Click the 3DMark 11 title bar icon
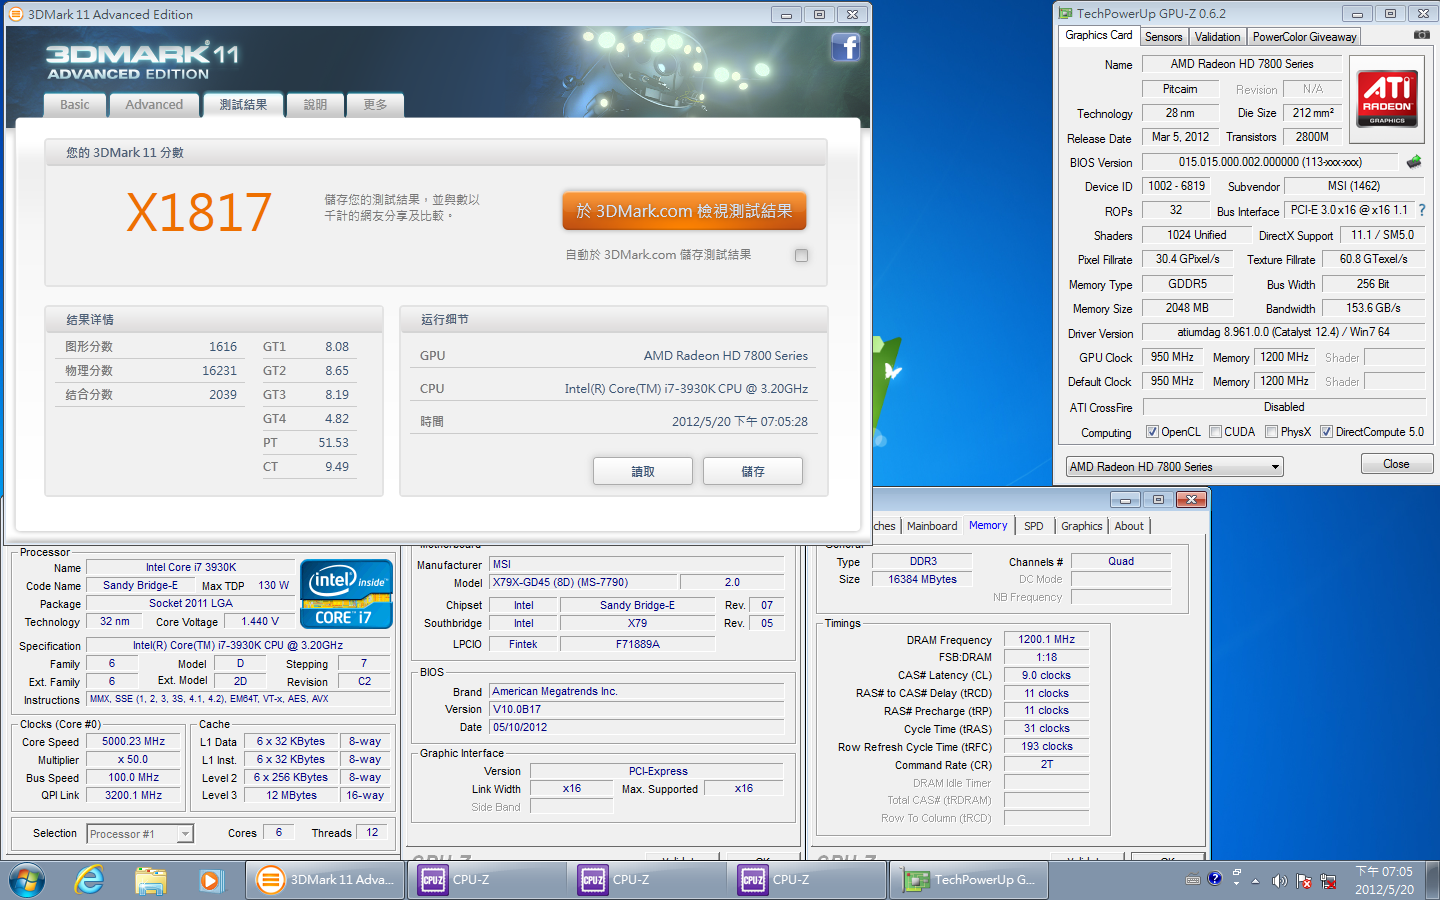 pyautogui.click(x=16, y=14)
